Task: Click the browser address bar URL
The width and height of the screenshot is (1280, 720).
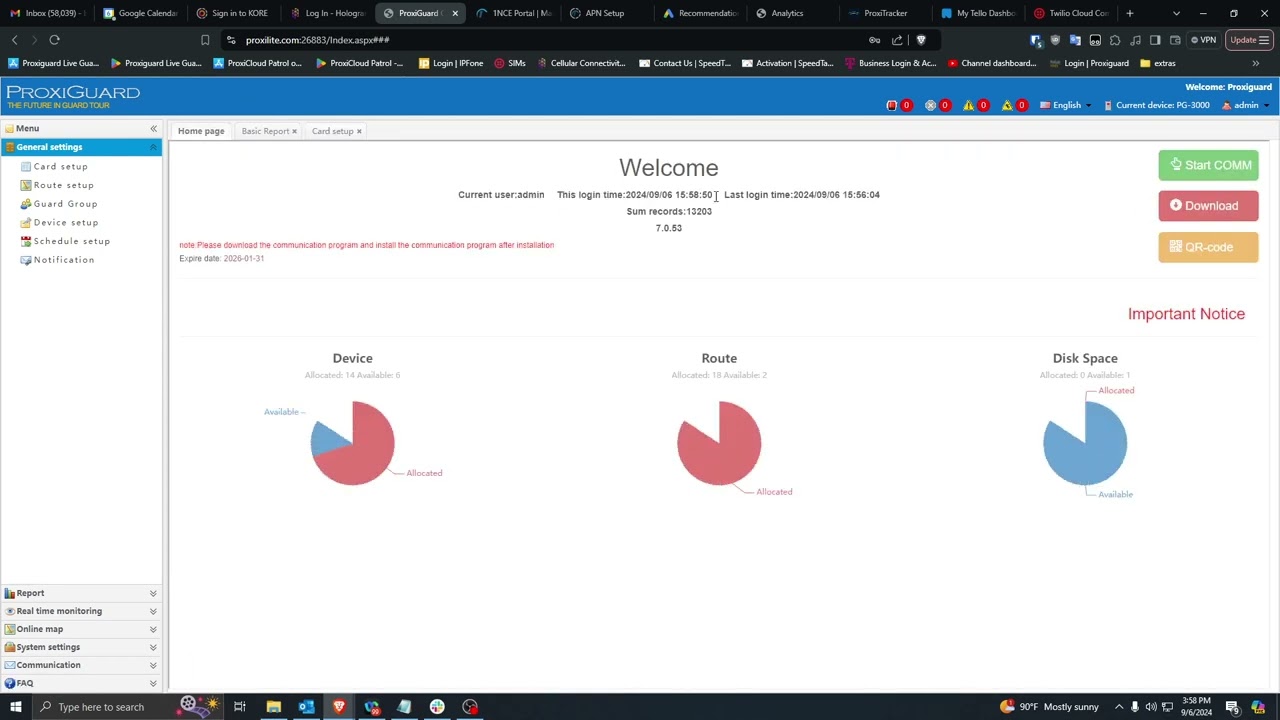Action: (317, 40)
